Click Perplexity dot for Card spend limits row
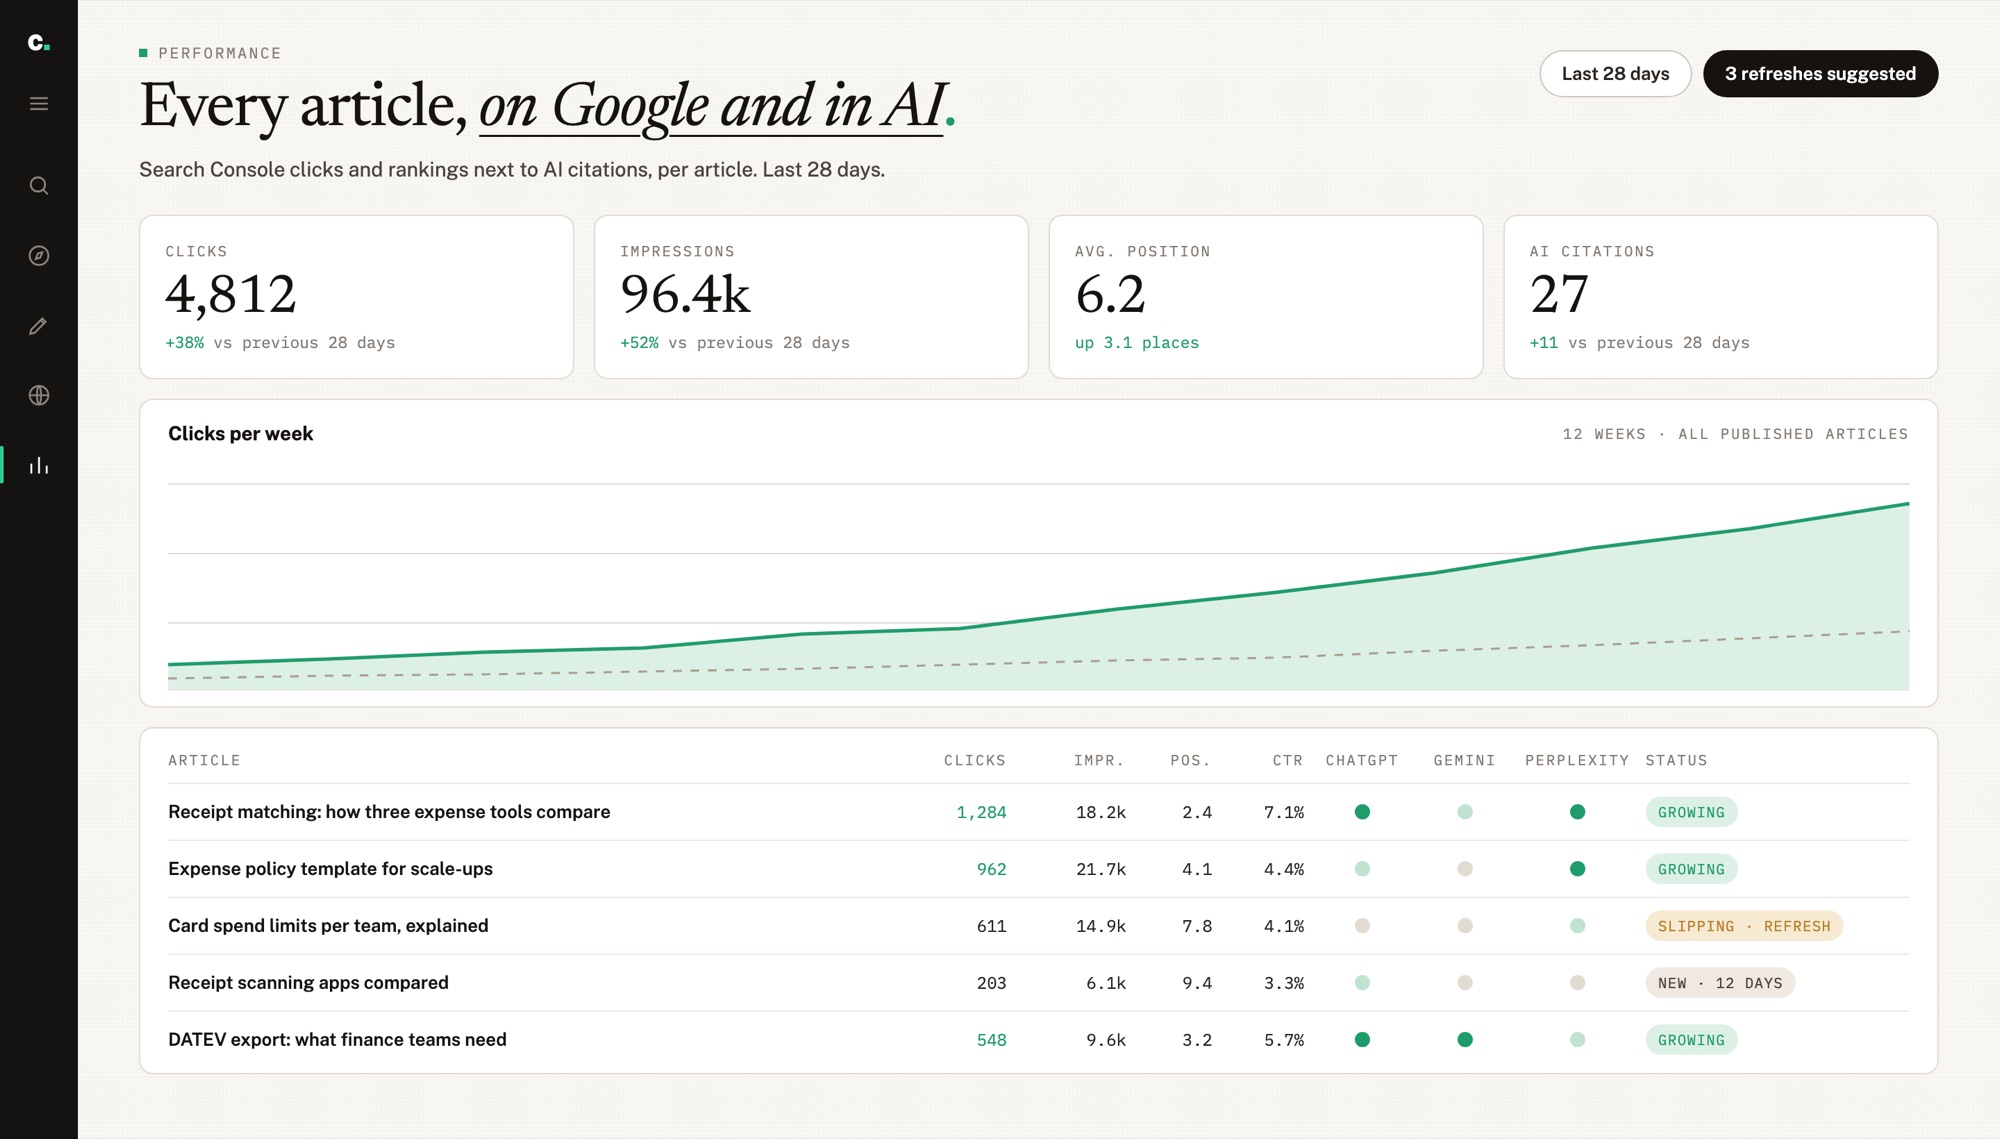This screenshot has width=2000, height=1139. click(x=1577, y=926)
